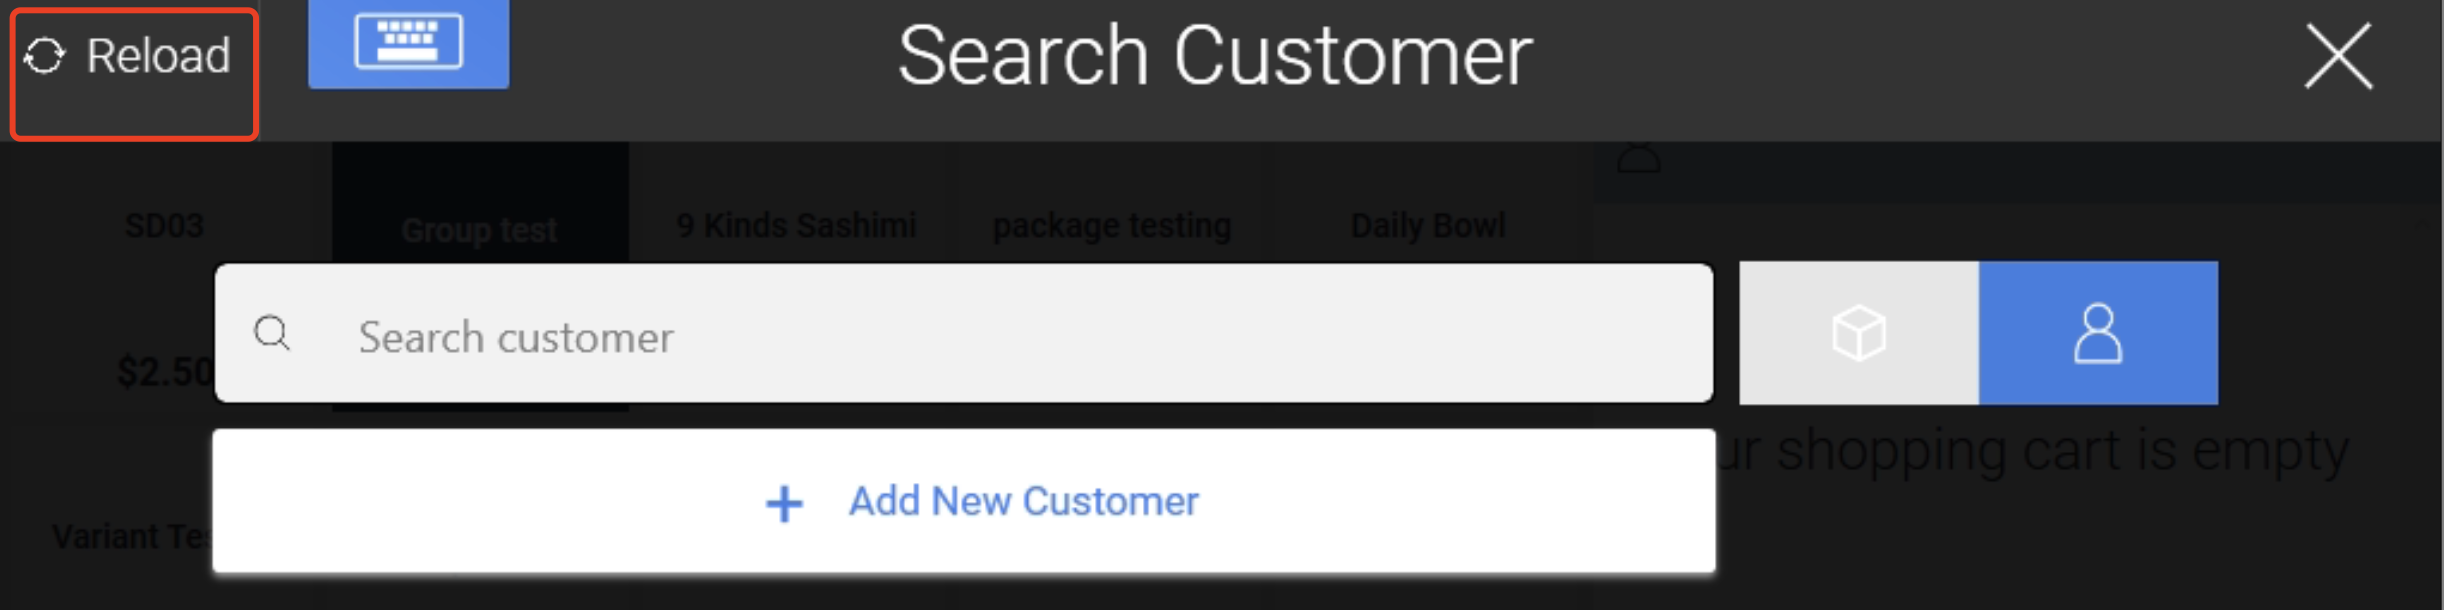Select the $2.50 product tile
The width and height of the screenshot is (2444, 610).
pos(165,371)
